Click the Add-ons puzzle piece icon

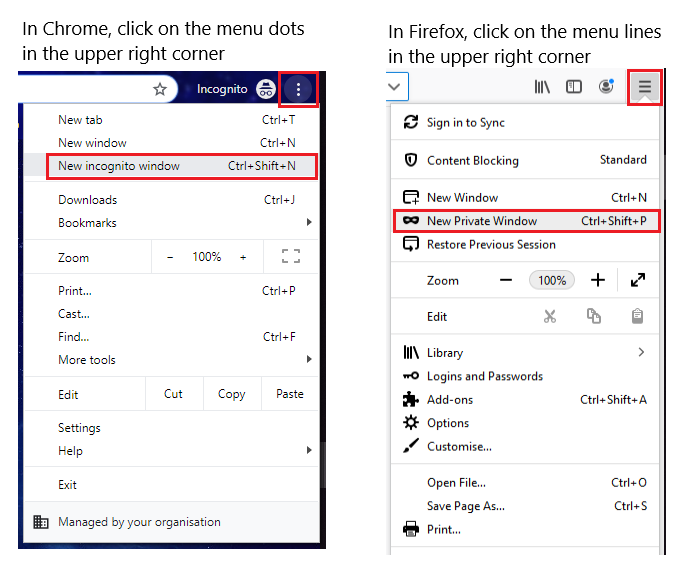pyautogui.click(x=411, y=399)
